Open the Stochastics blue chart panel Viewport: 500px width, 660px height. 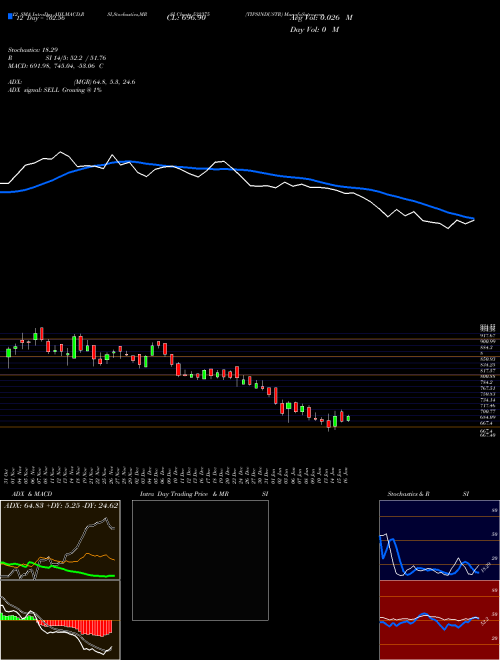tap(439, 540)
